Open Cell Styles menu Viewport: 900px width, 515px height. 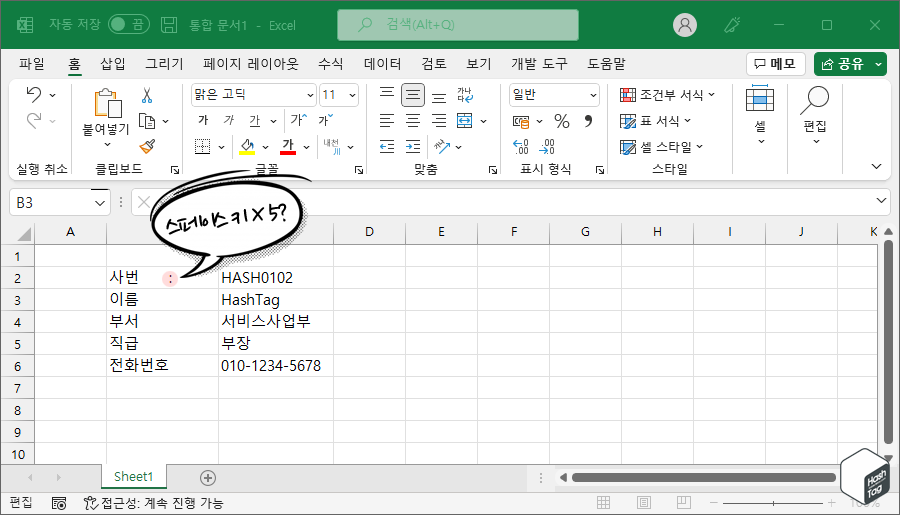661,147
